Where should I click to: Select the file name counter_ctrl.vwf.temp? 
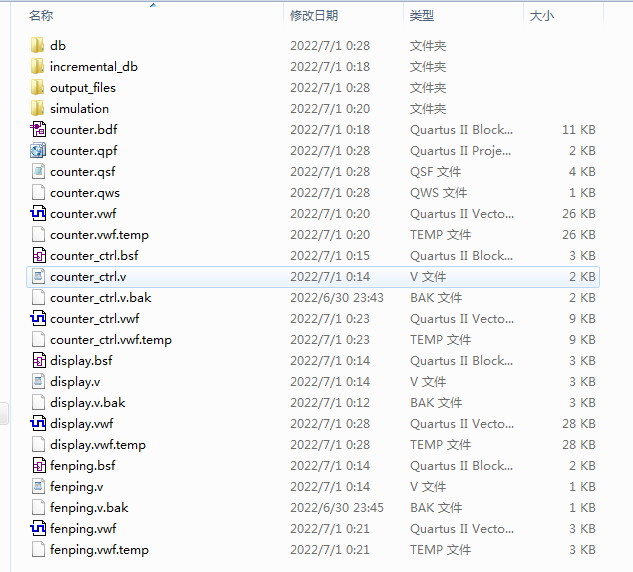click(111, 340)
